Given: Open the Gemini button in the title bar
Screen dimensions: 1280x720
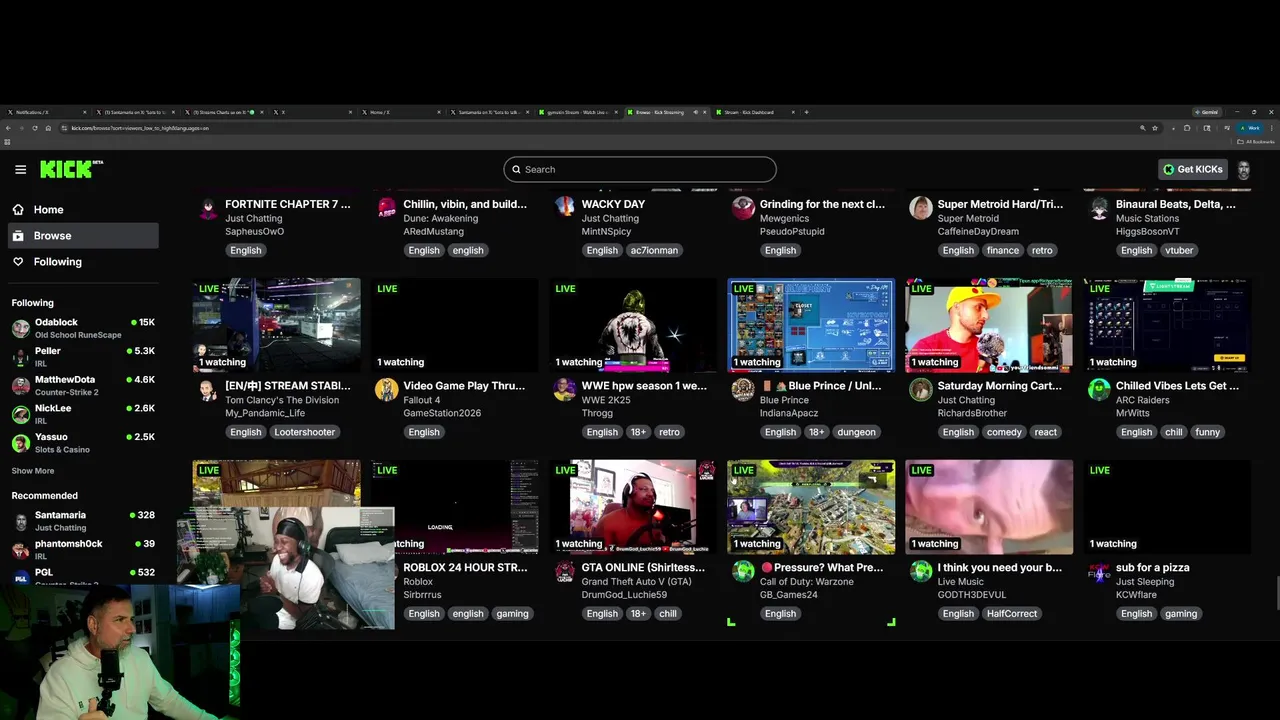Looking at the screenshot, I should pyautogui.click(x=1206, y=112).
